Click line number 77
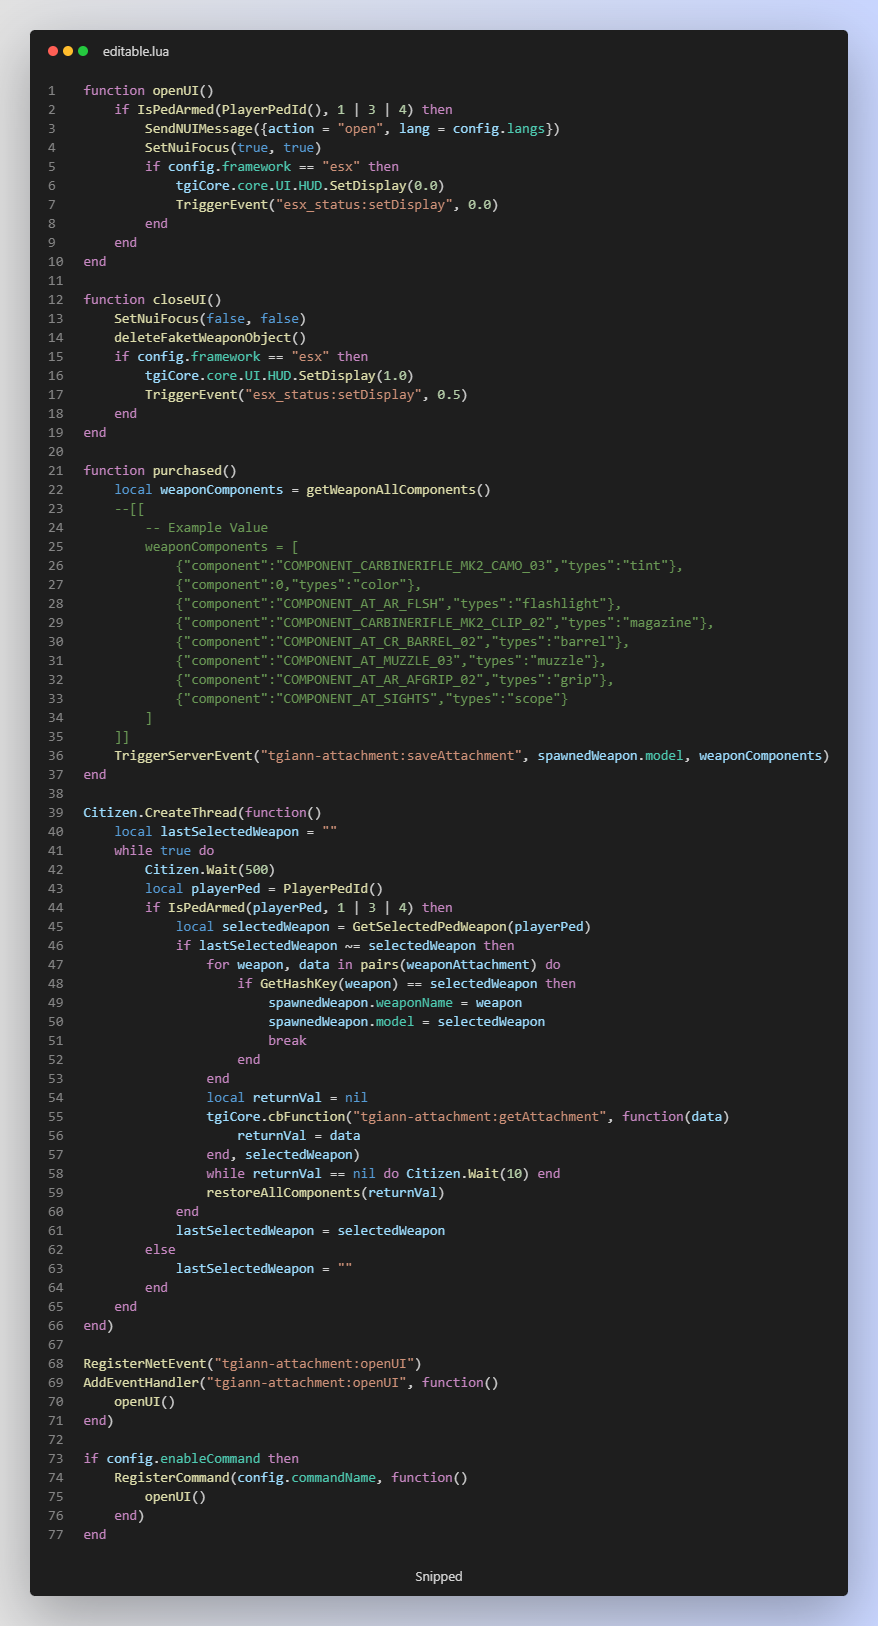878x1626 pixels. click(x=56, y=1535)
